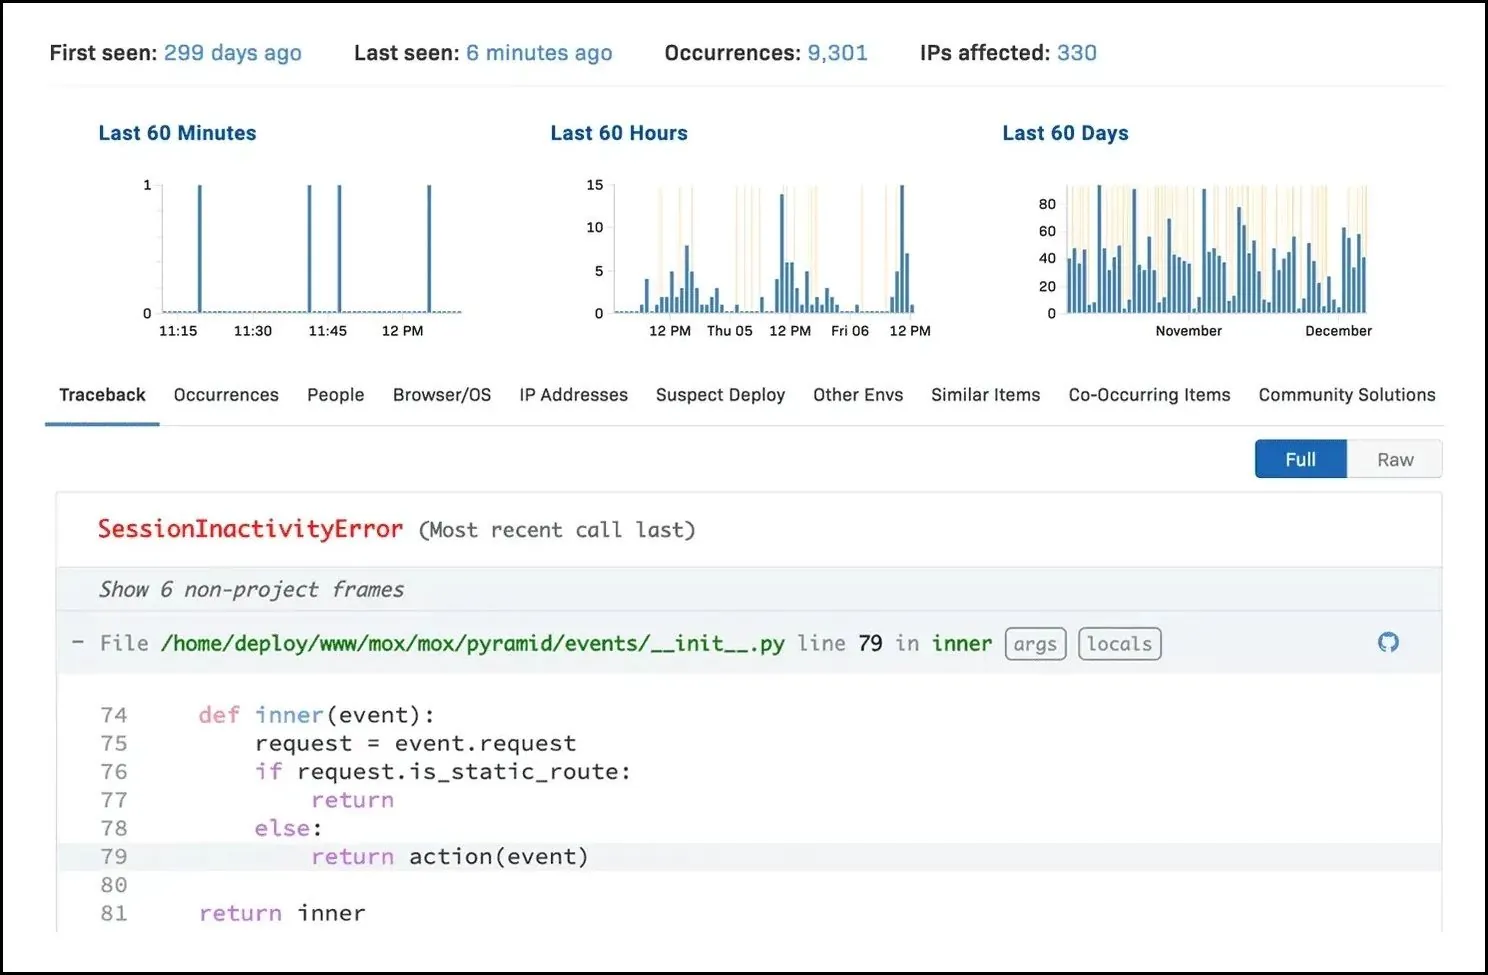Click the December label on 60 Days chart
Viewport: 1488px width, 975px height.
pos(1339,331)
